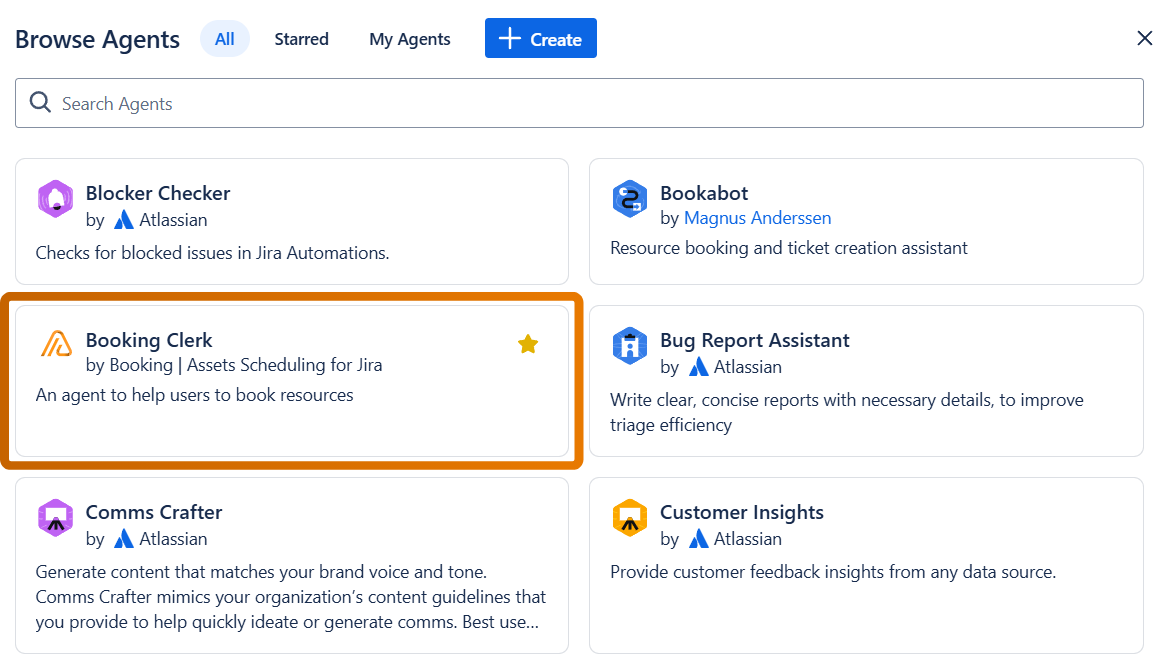Screen dimensions: 1167x662
Task: Click the Blocker Checker agent icon
Action: pyautogui.click(x=56, y=199)
